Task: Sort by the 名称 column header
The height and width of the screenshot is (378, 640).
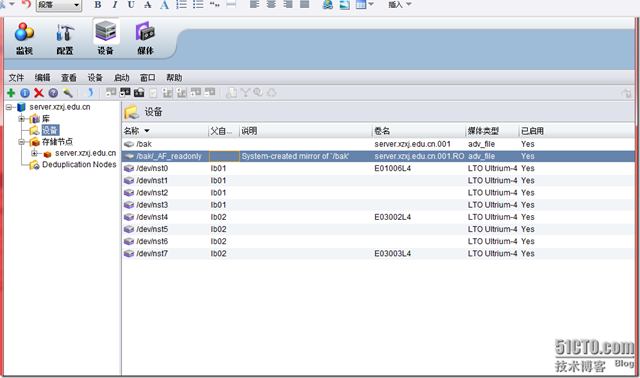Action: coord(165,131)
